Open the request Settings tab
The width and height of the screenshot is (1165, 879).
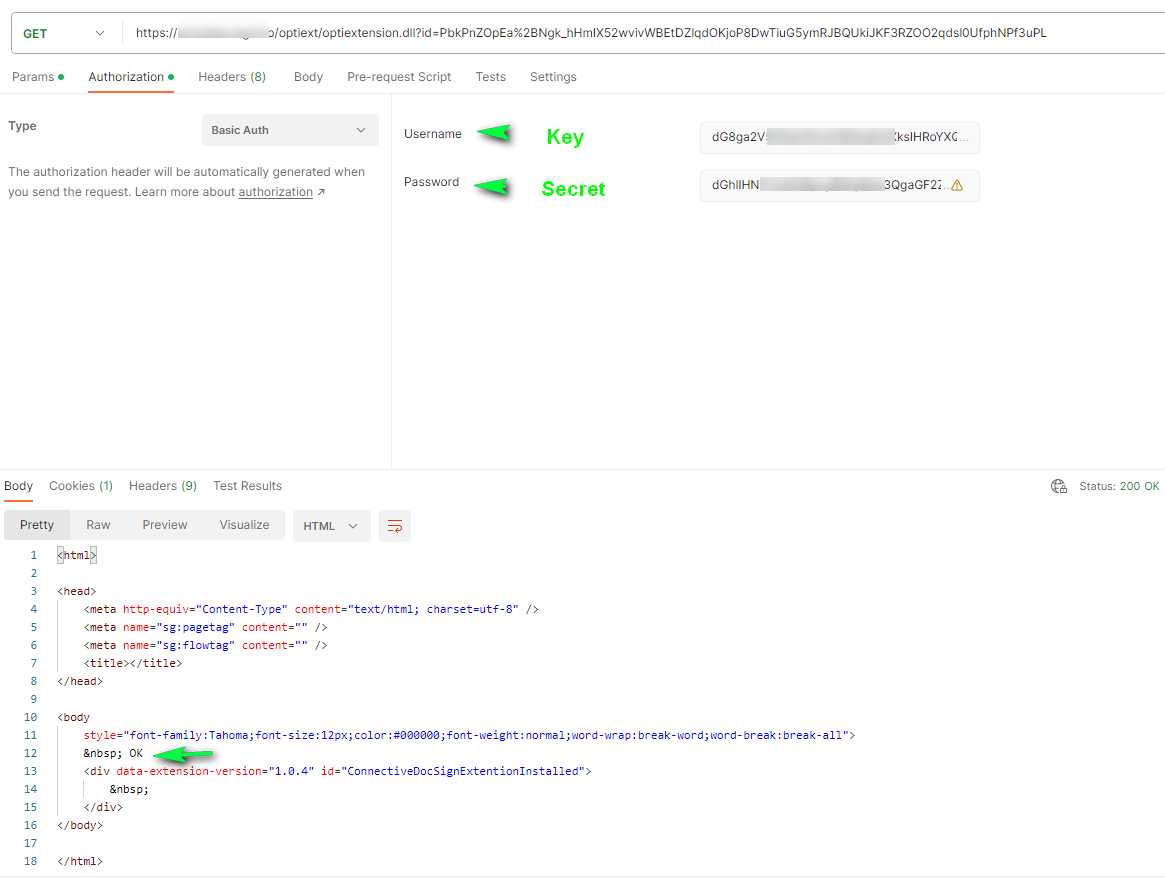tap(553, 77)
